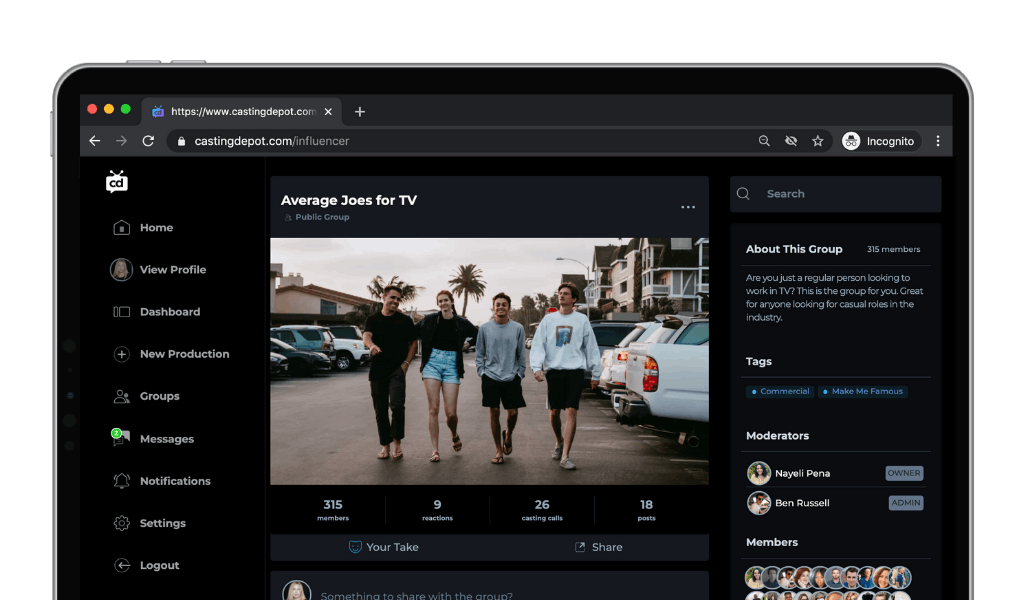Open a new browser tab

pyautogui.click(x=360, y=112)
